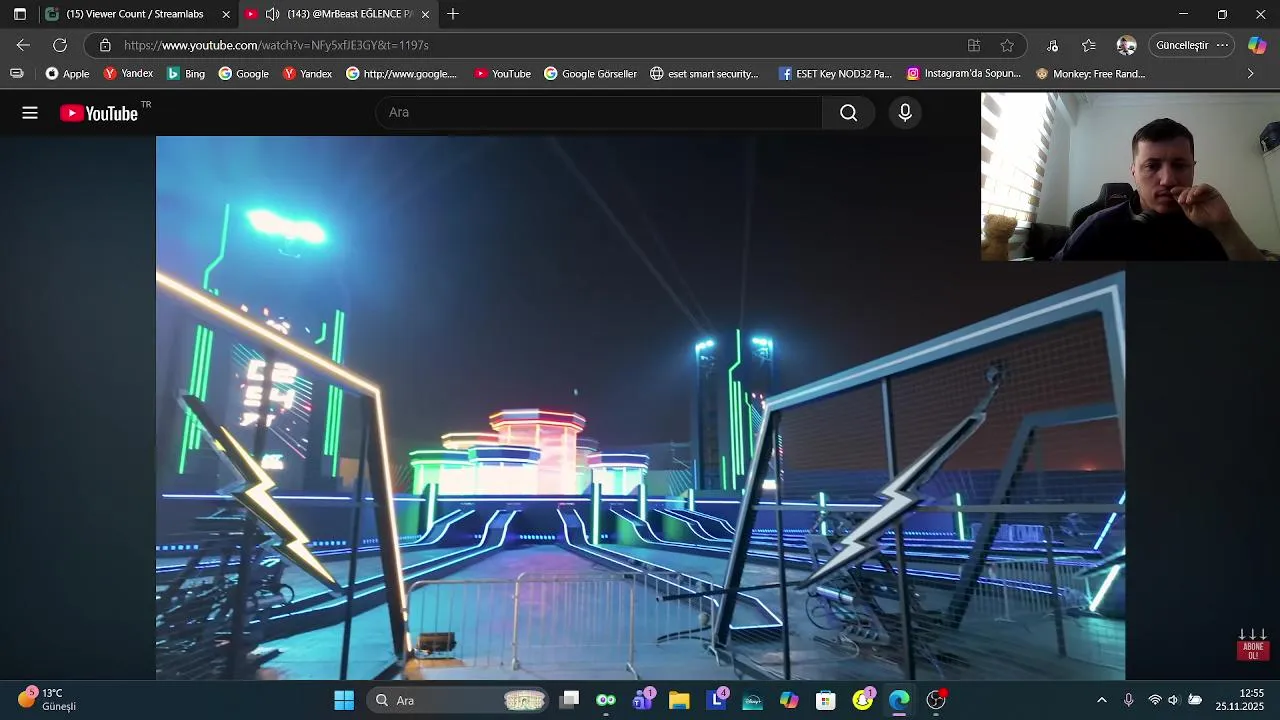Open Microsoft Teams from the taskbar
This screenshot has width=1280, height=720.
point(643,700)
